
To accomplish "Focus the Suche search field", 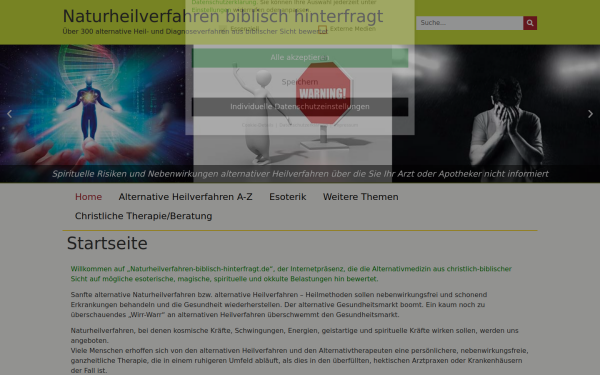I will (x=470, y=23).
